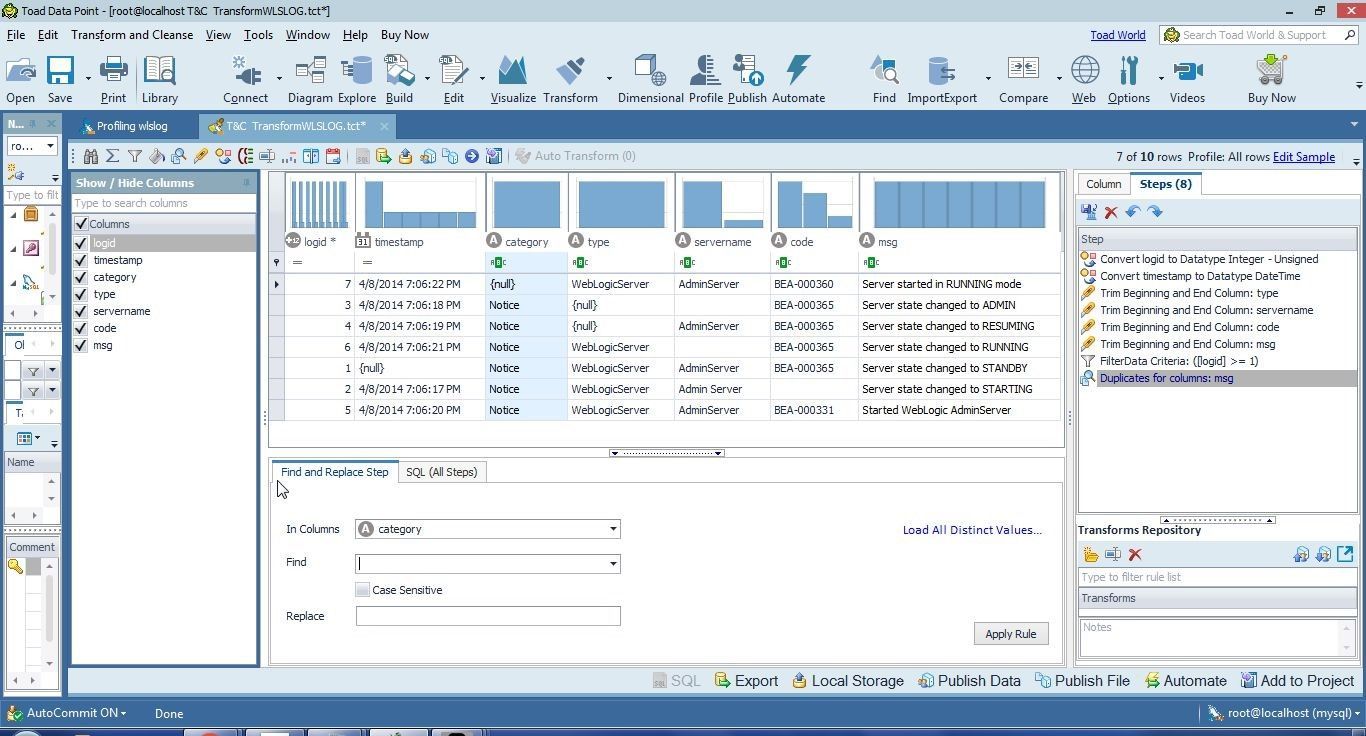Click the calendar date icon in transform toolbar
The image size is (1366, 736).
coord(333,156)
